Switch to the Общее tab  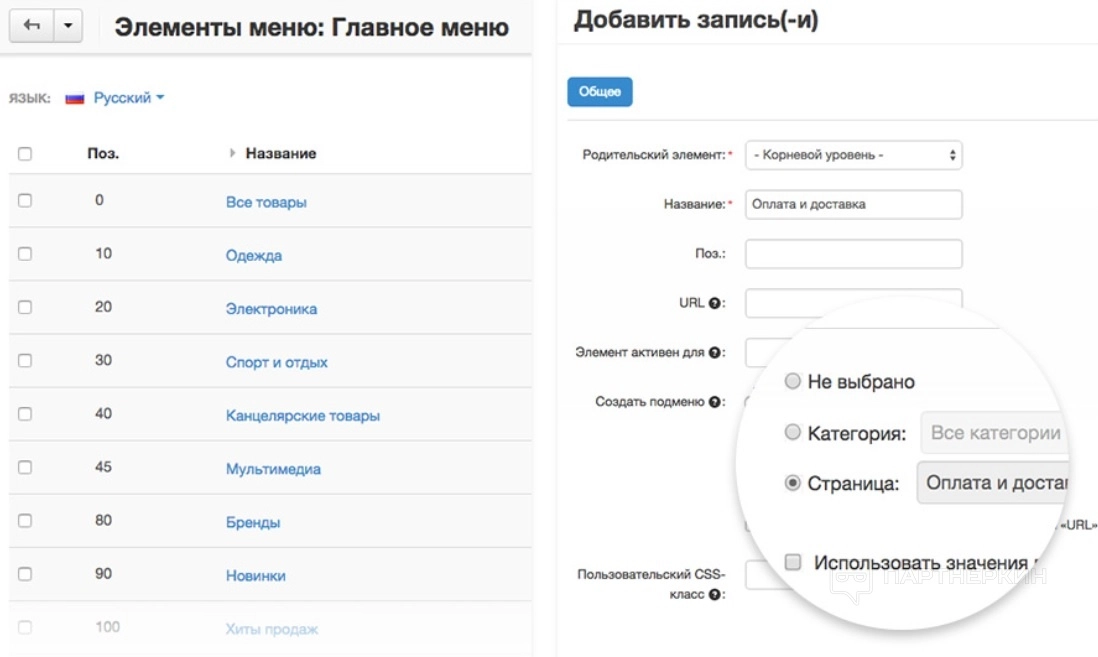click(600, 92)
